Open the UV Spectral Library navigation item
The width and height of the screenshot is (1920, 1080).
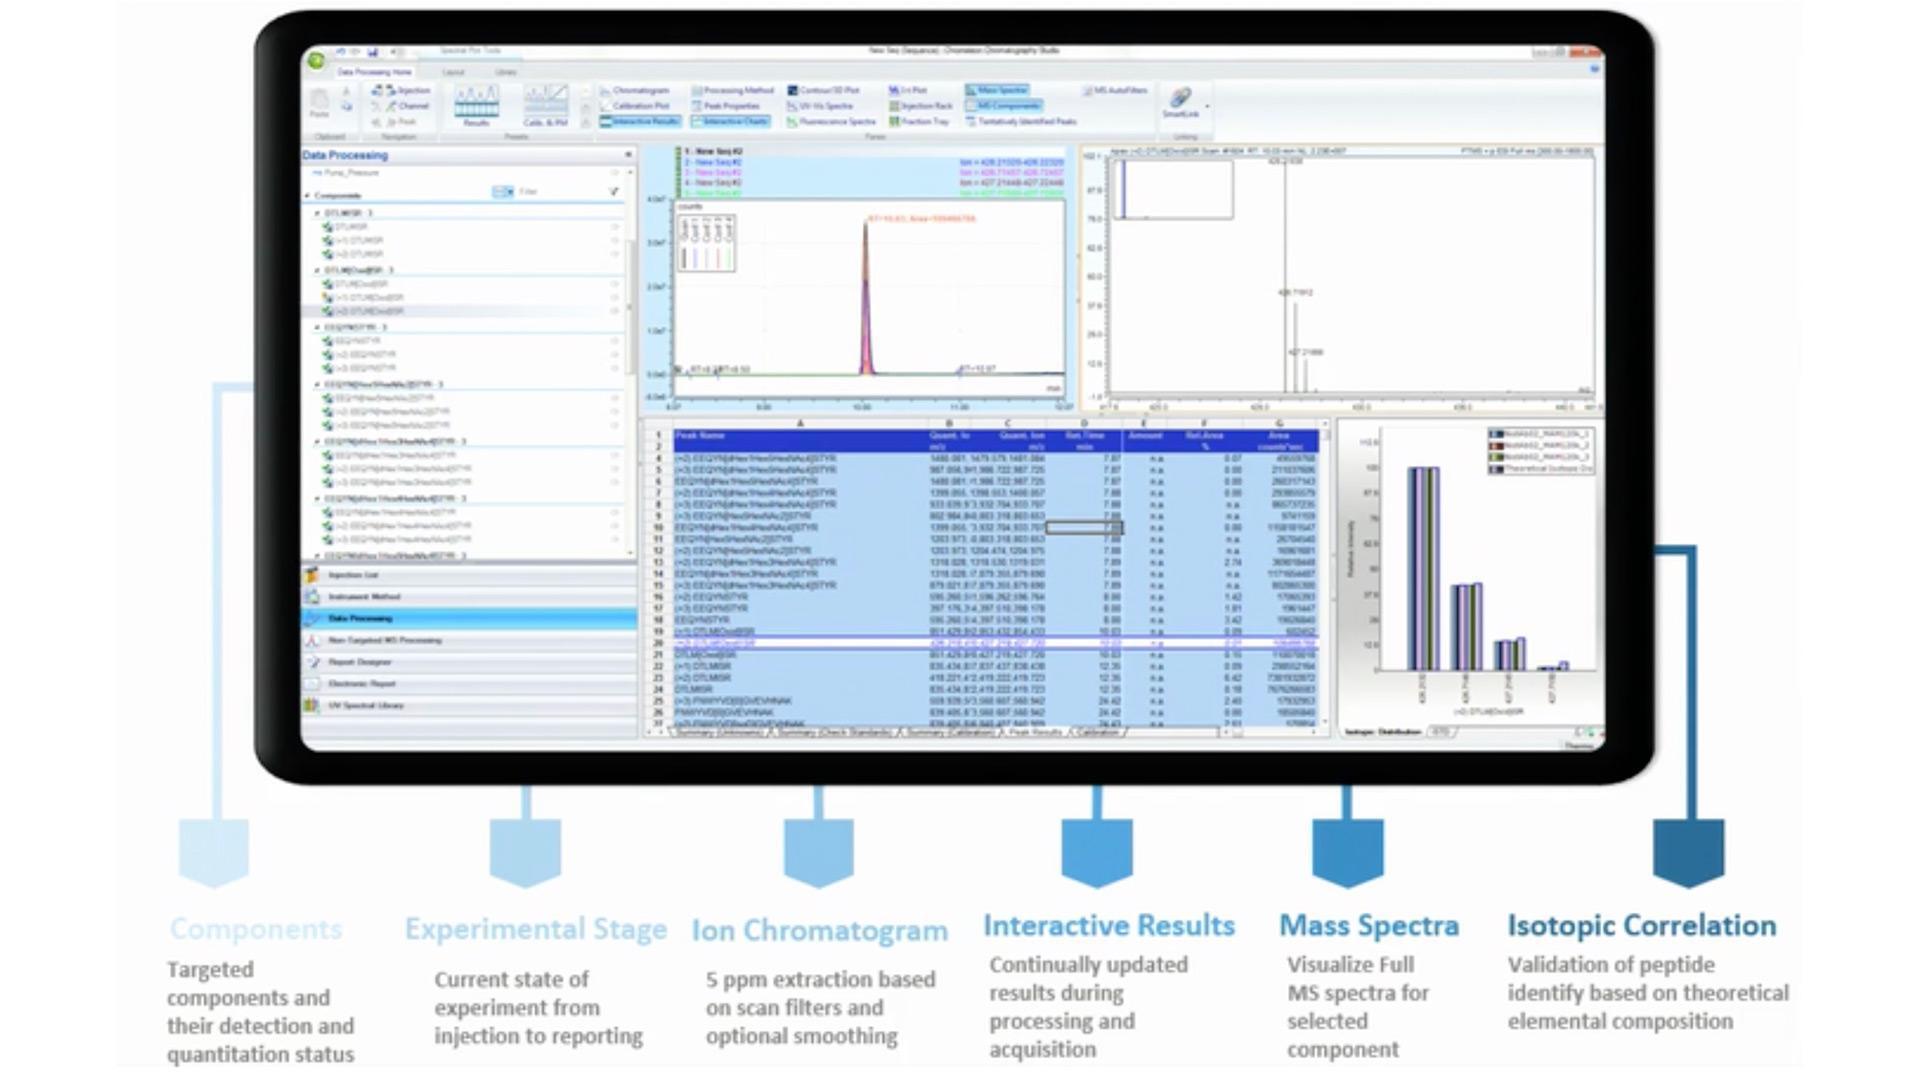[x=366, y=706]
